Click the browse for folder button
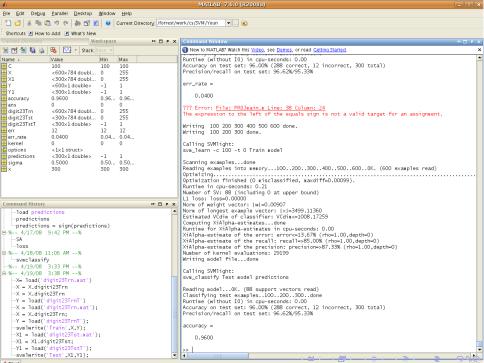Screen dimensions: 484x363 point(236,23)
